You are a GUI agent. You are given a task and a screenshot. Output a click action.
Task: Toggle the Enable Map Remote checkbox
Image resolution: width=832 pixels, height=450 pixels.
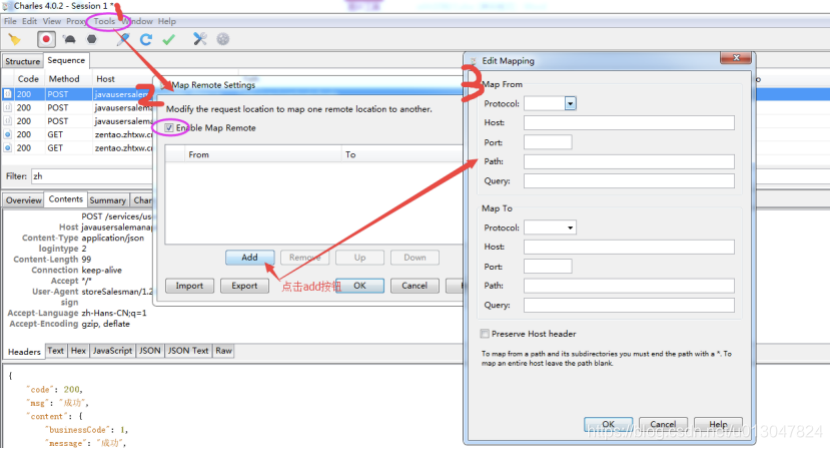[x=169, y=128]
